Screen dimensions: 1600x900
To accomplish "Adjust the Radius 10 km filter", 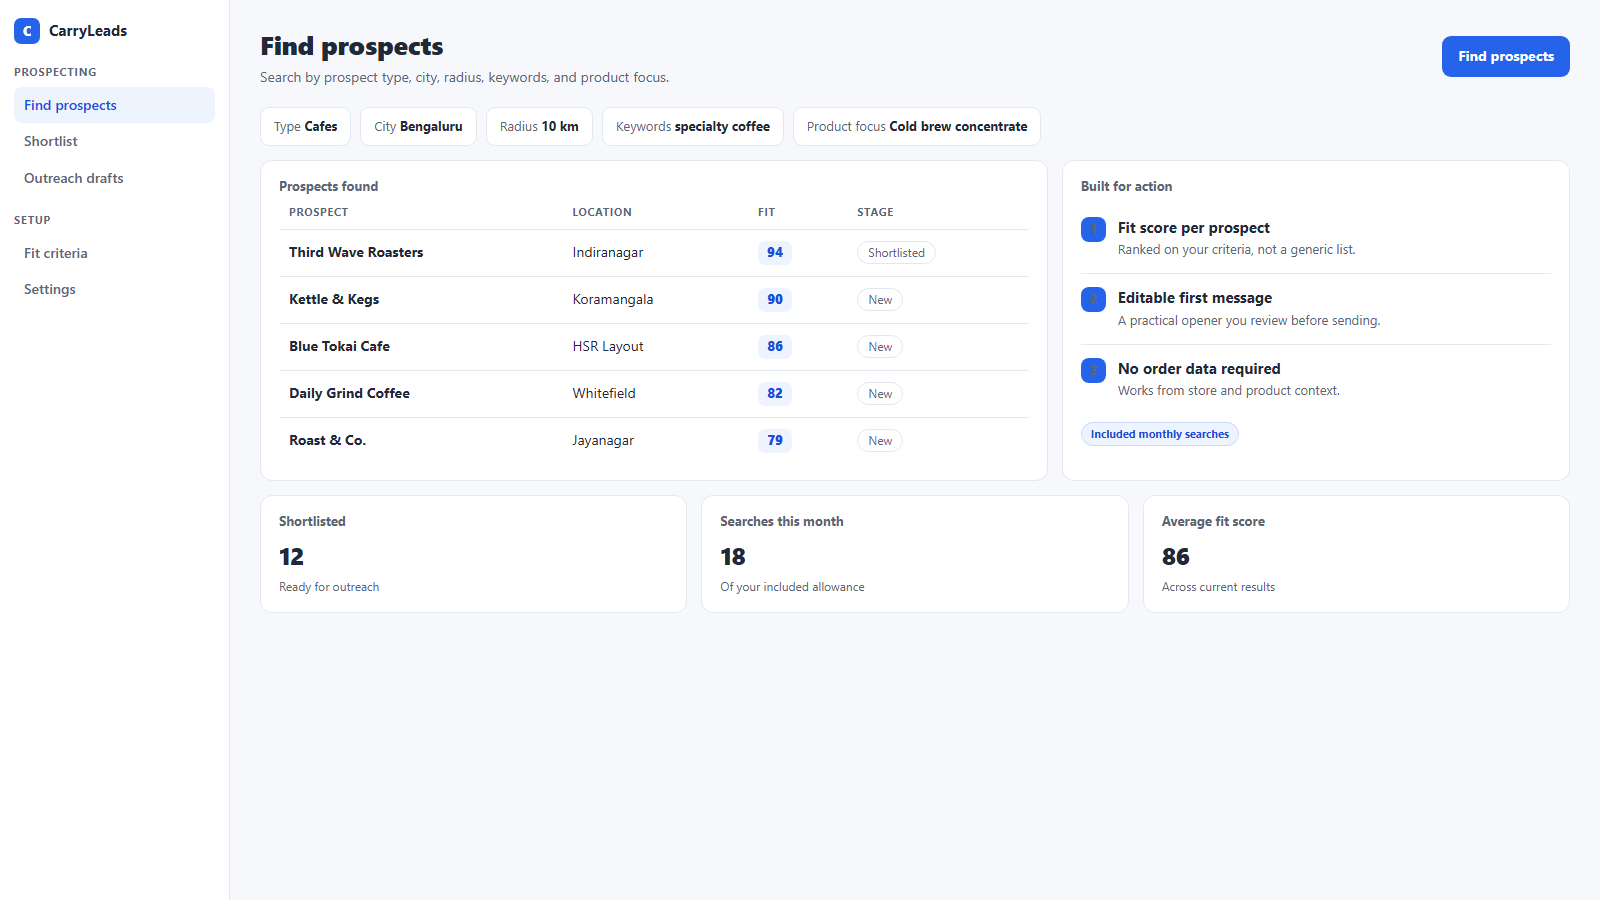I will [x=539, y=127].
